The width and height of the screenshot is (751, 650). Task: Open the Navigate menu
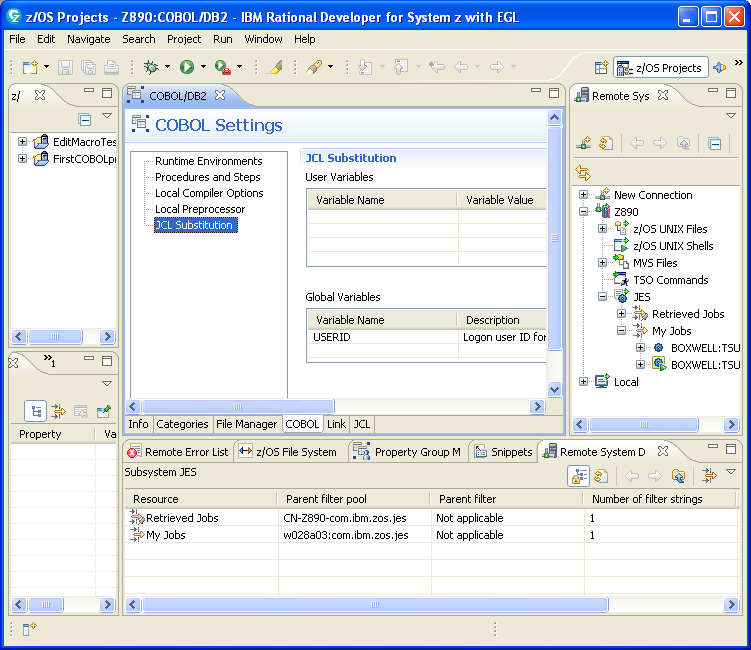89,39
